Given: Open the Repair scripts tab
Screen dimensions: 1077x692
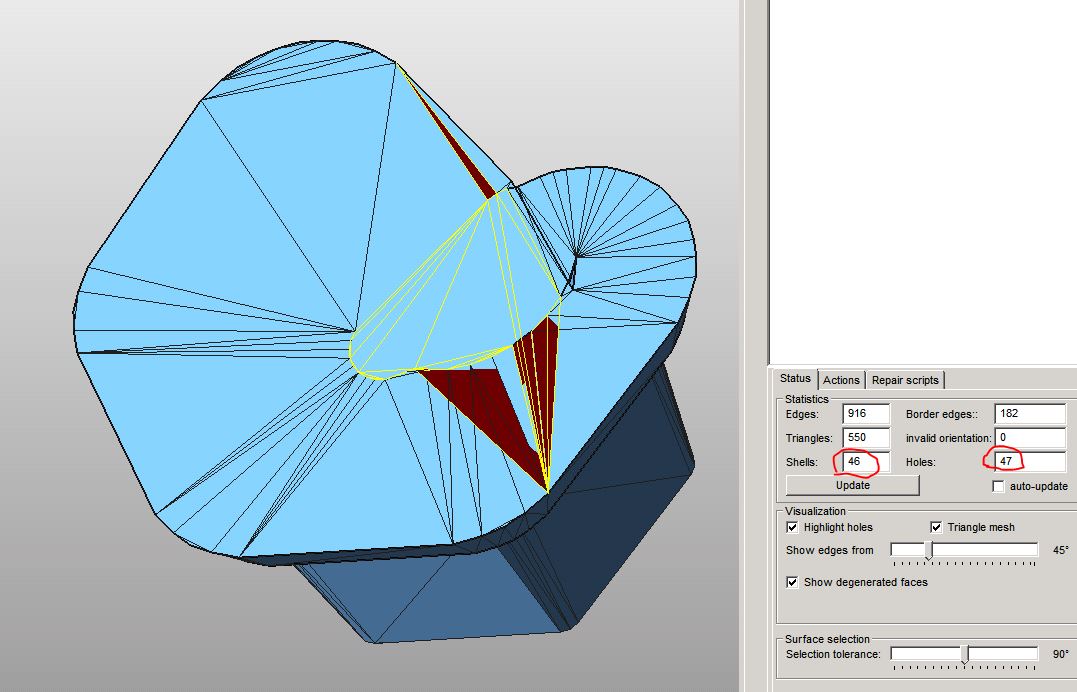Looking at the screenshot, I should [905, 380].
